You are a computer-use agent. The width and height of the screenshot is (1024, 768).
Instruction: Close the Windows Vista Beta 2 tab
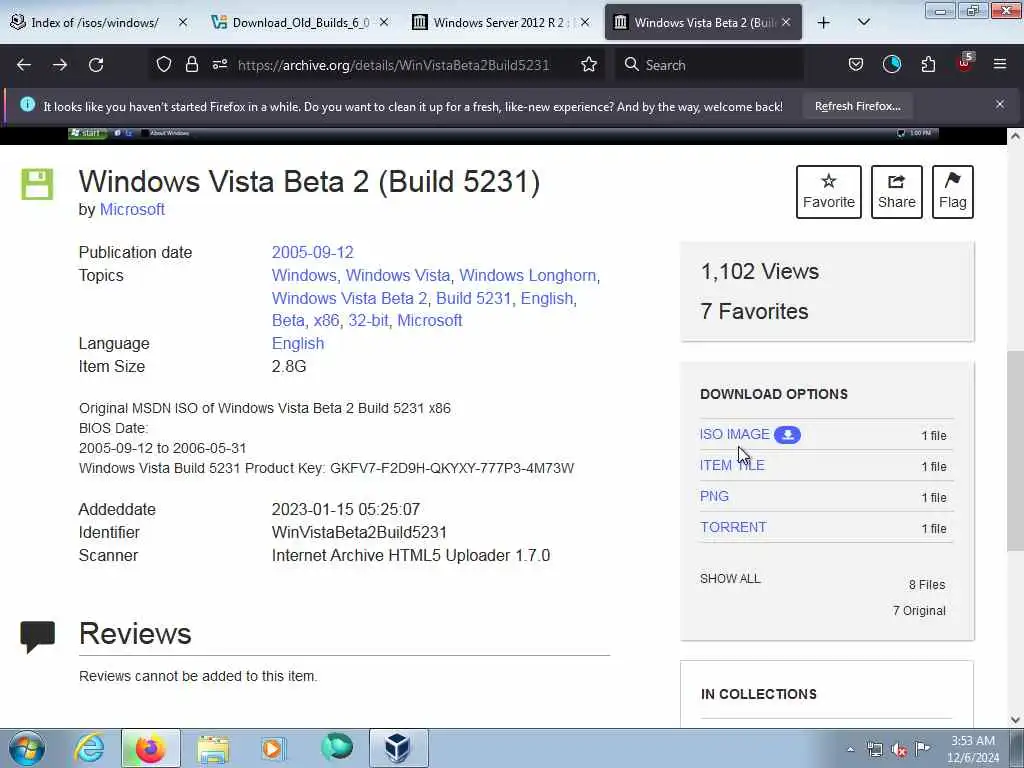point(786,22)
